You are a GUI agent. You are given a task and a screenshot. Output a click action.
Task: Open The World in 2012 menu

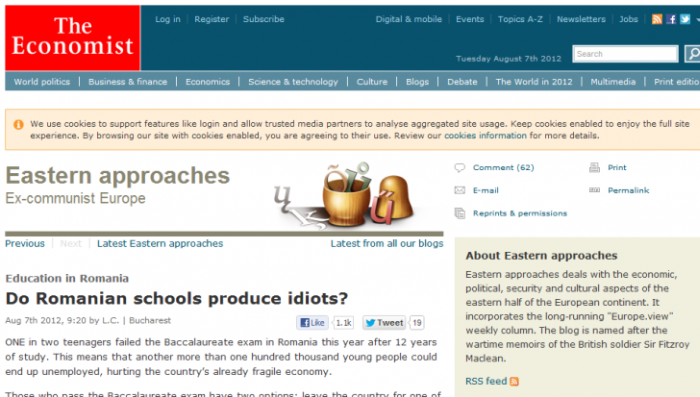point(534,82)
